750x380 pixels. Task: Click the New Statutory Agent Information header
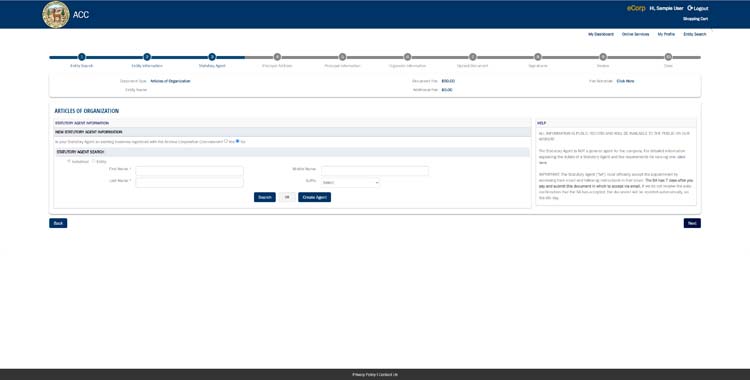pos(292,132)
